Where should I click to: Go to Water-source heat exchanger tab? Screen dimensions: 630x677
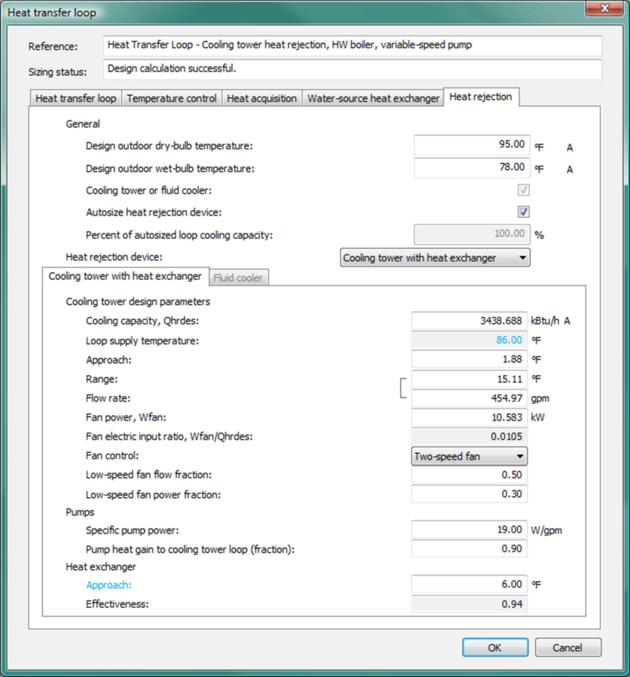[x=373, y=98]
